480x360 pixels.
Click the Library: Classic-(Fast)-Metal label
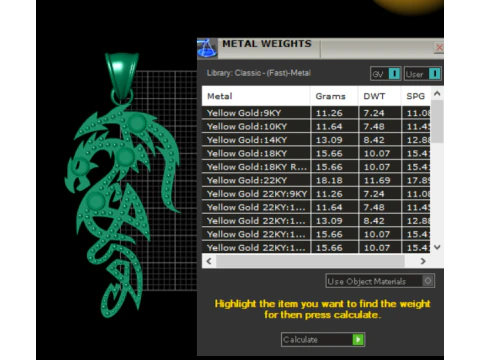(259, 73)
